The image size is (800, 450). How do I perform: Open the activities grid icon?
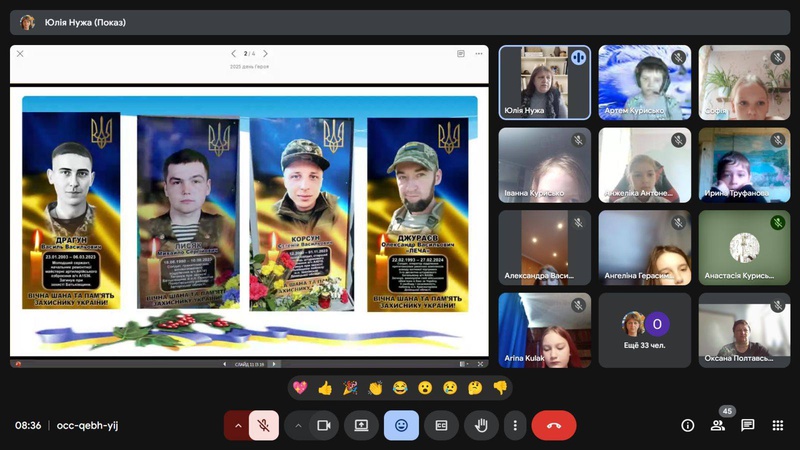click(778, 425)
